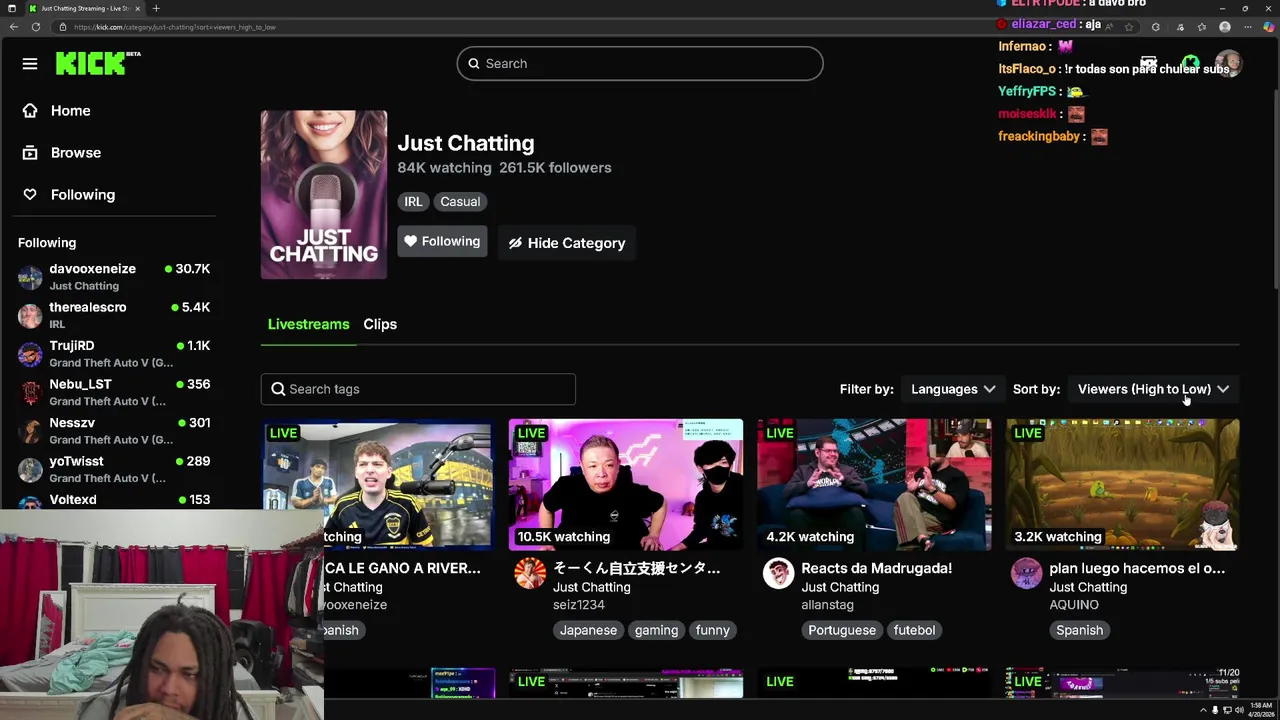
Task: Open davooxeneize followed channel
Action: (115, 277)
